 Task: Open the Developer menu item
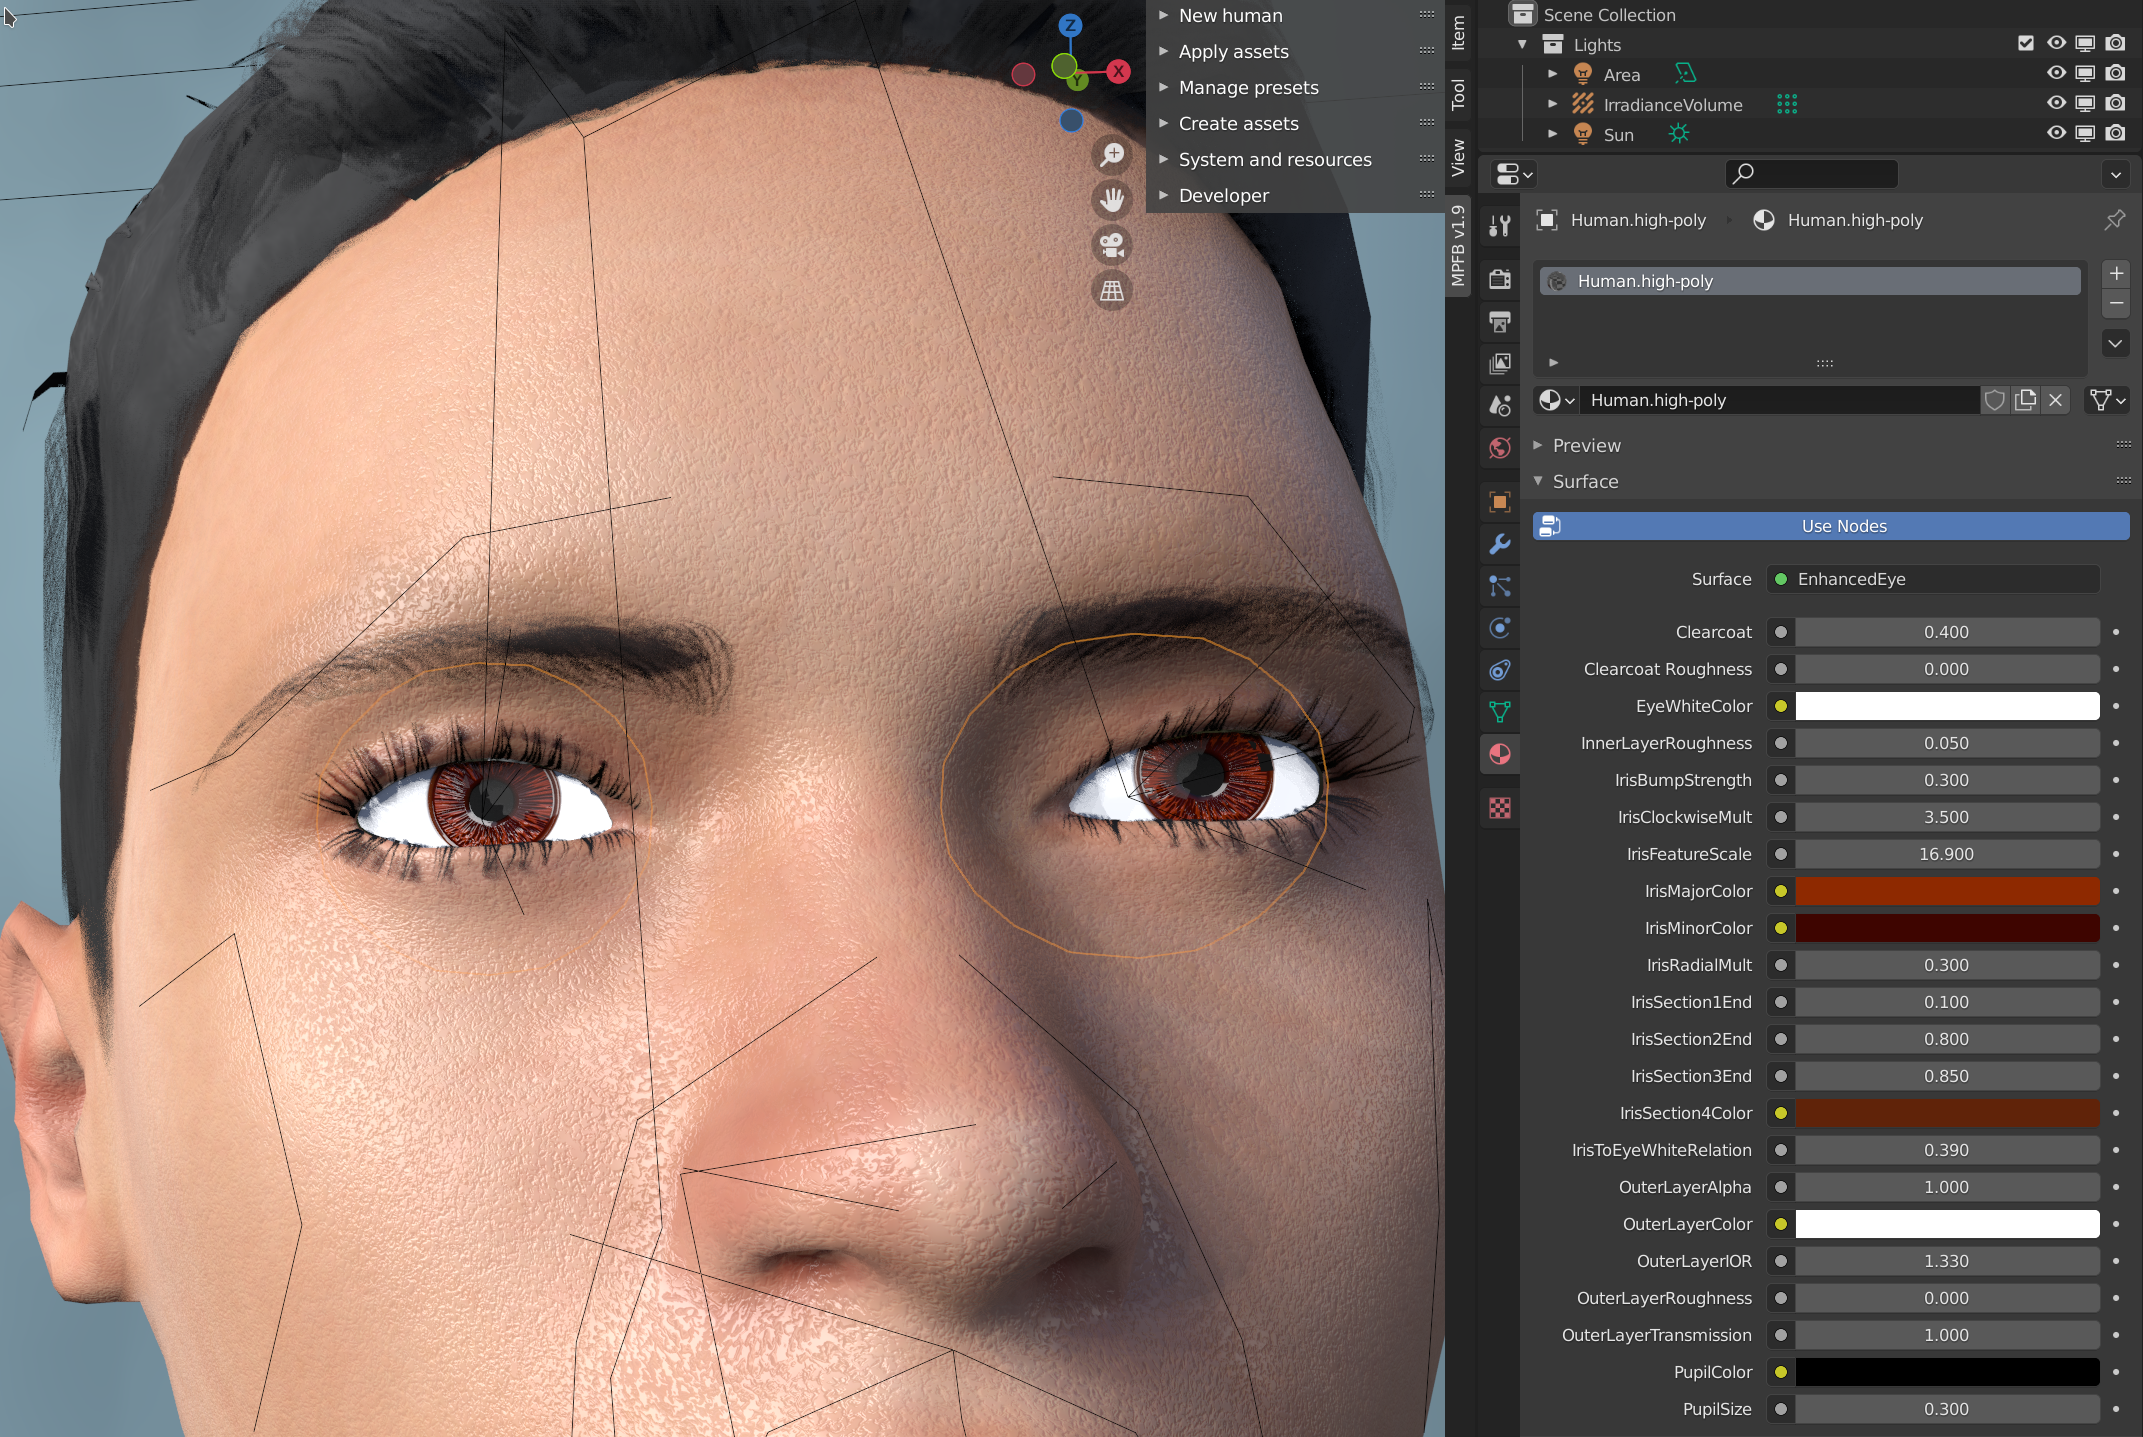click(x=1222, y=192)
